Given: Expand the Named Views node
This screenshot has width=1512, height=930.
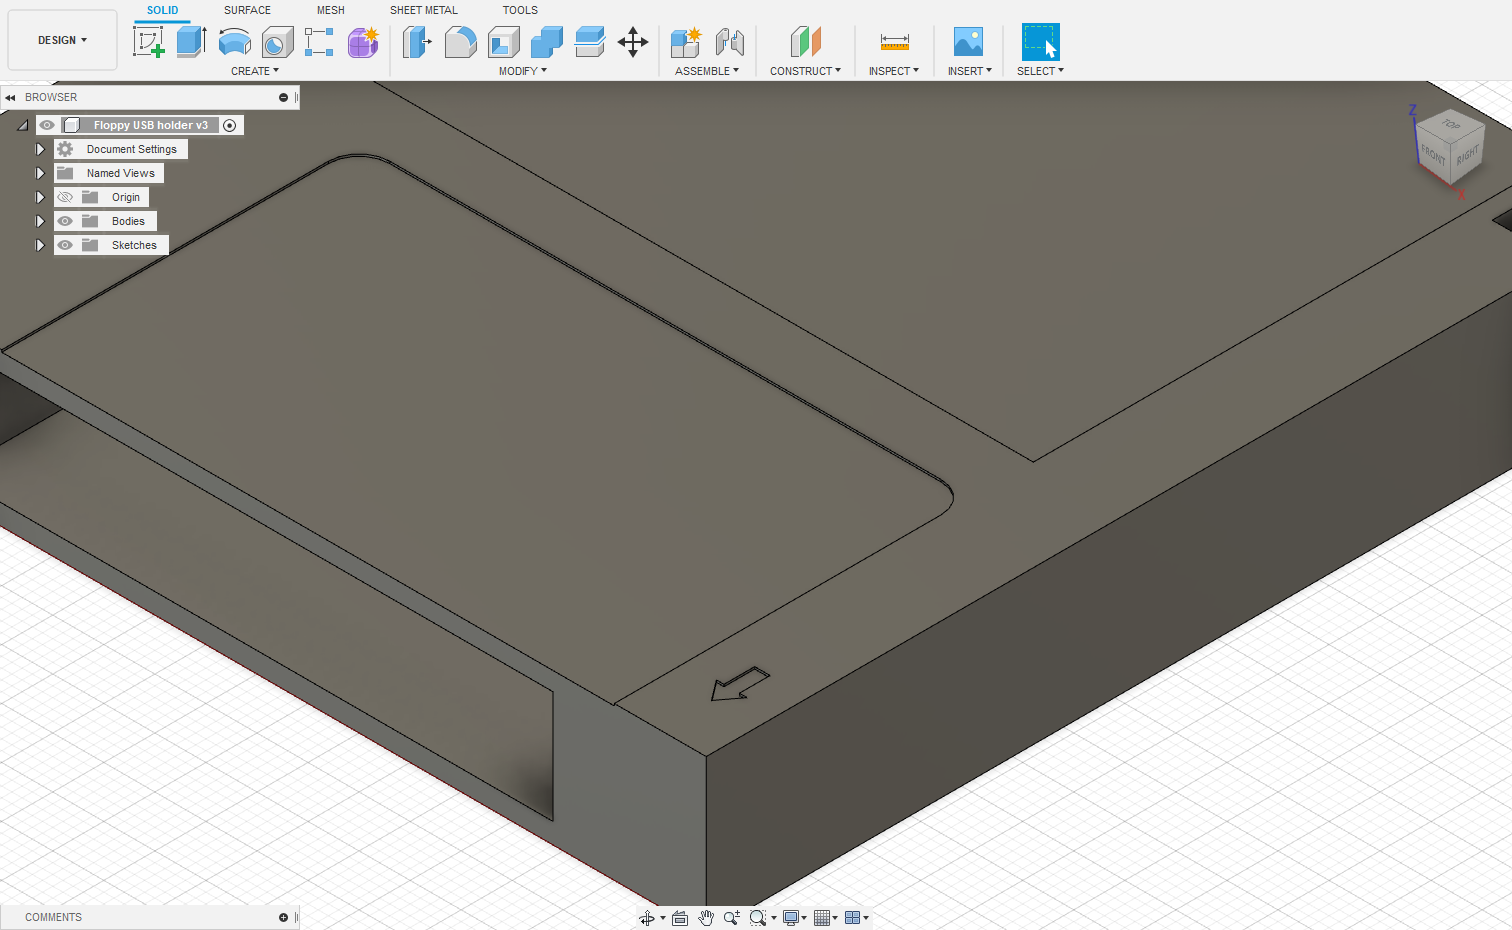Looking at the screenshot, I should 40,173.
